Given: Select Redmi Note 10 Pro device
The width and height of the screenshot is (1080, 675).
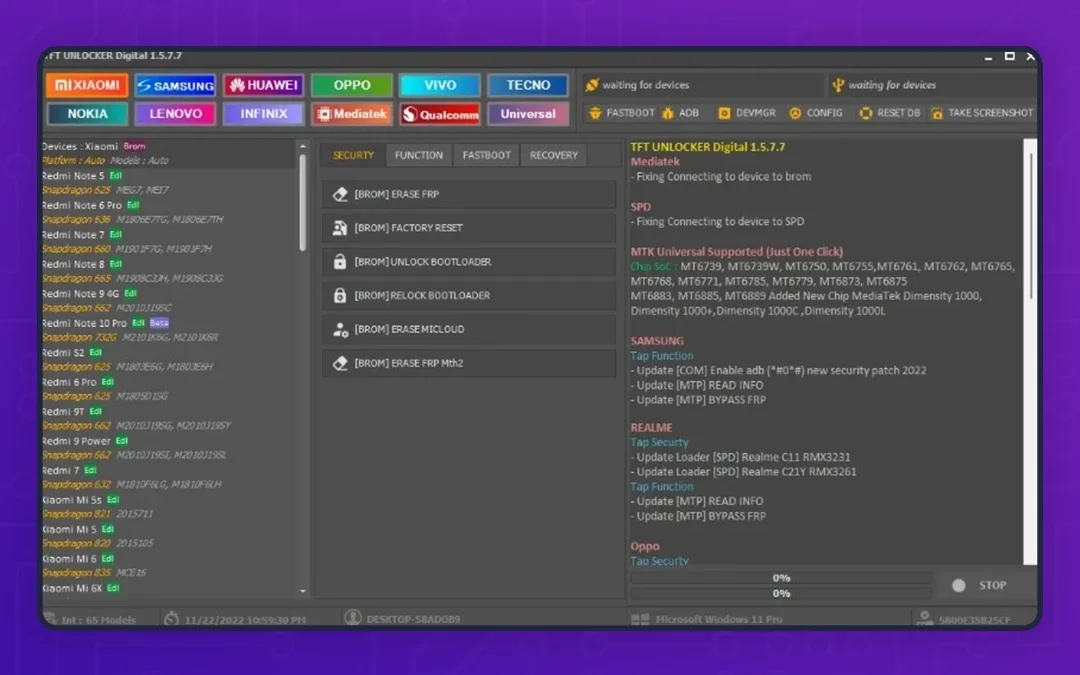Looking at the screenshot, I should [169, 330].
